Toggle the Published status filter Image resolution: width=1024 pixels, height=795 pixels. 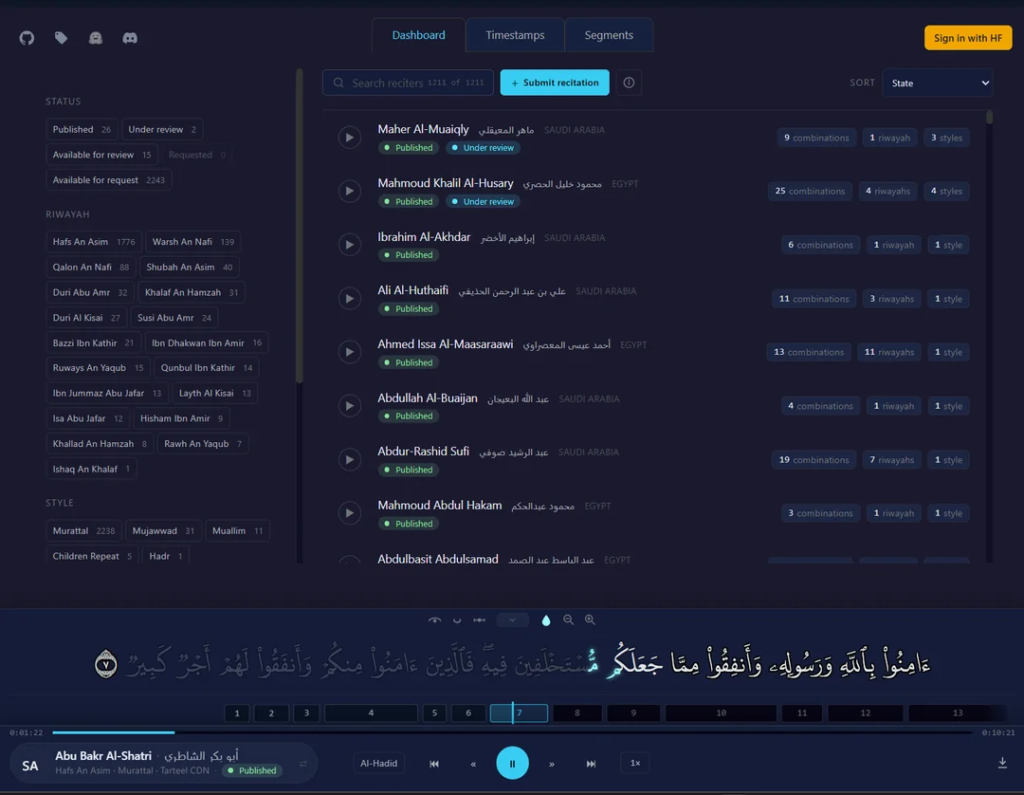point(82,129)
